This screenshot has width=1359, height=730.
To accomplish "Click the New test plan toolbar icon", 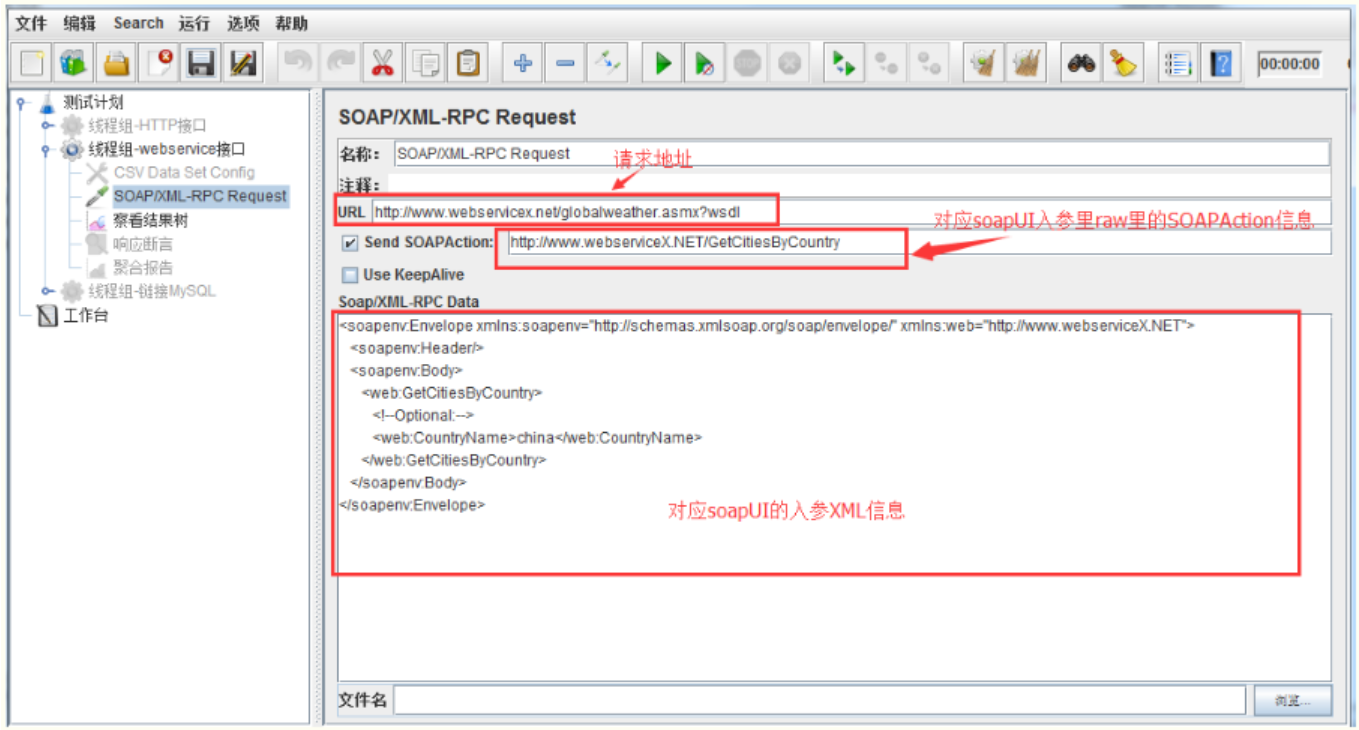I will [x=32, y=64].
